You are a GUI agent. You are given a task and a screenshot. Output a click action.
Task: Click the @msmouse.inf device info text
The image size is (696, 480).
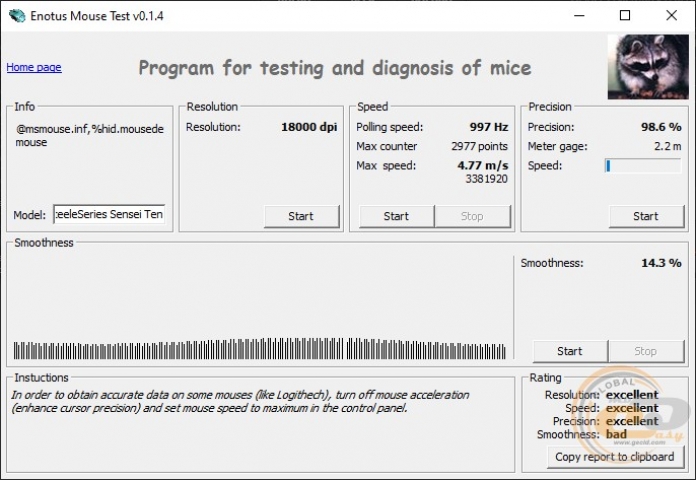click(90, 135)
